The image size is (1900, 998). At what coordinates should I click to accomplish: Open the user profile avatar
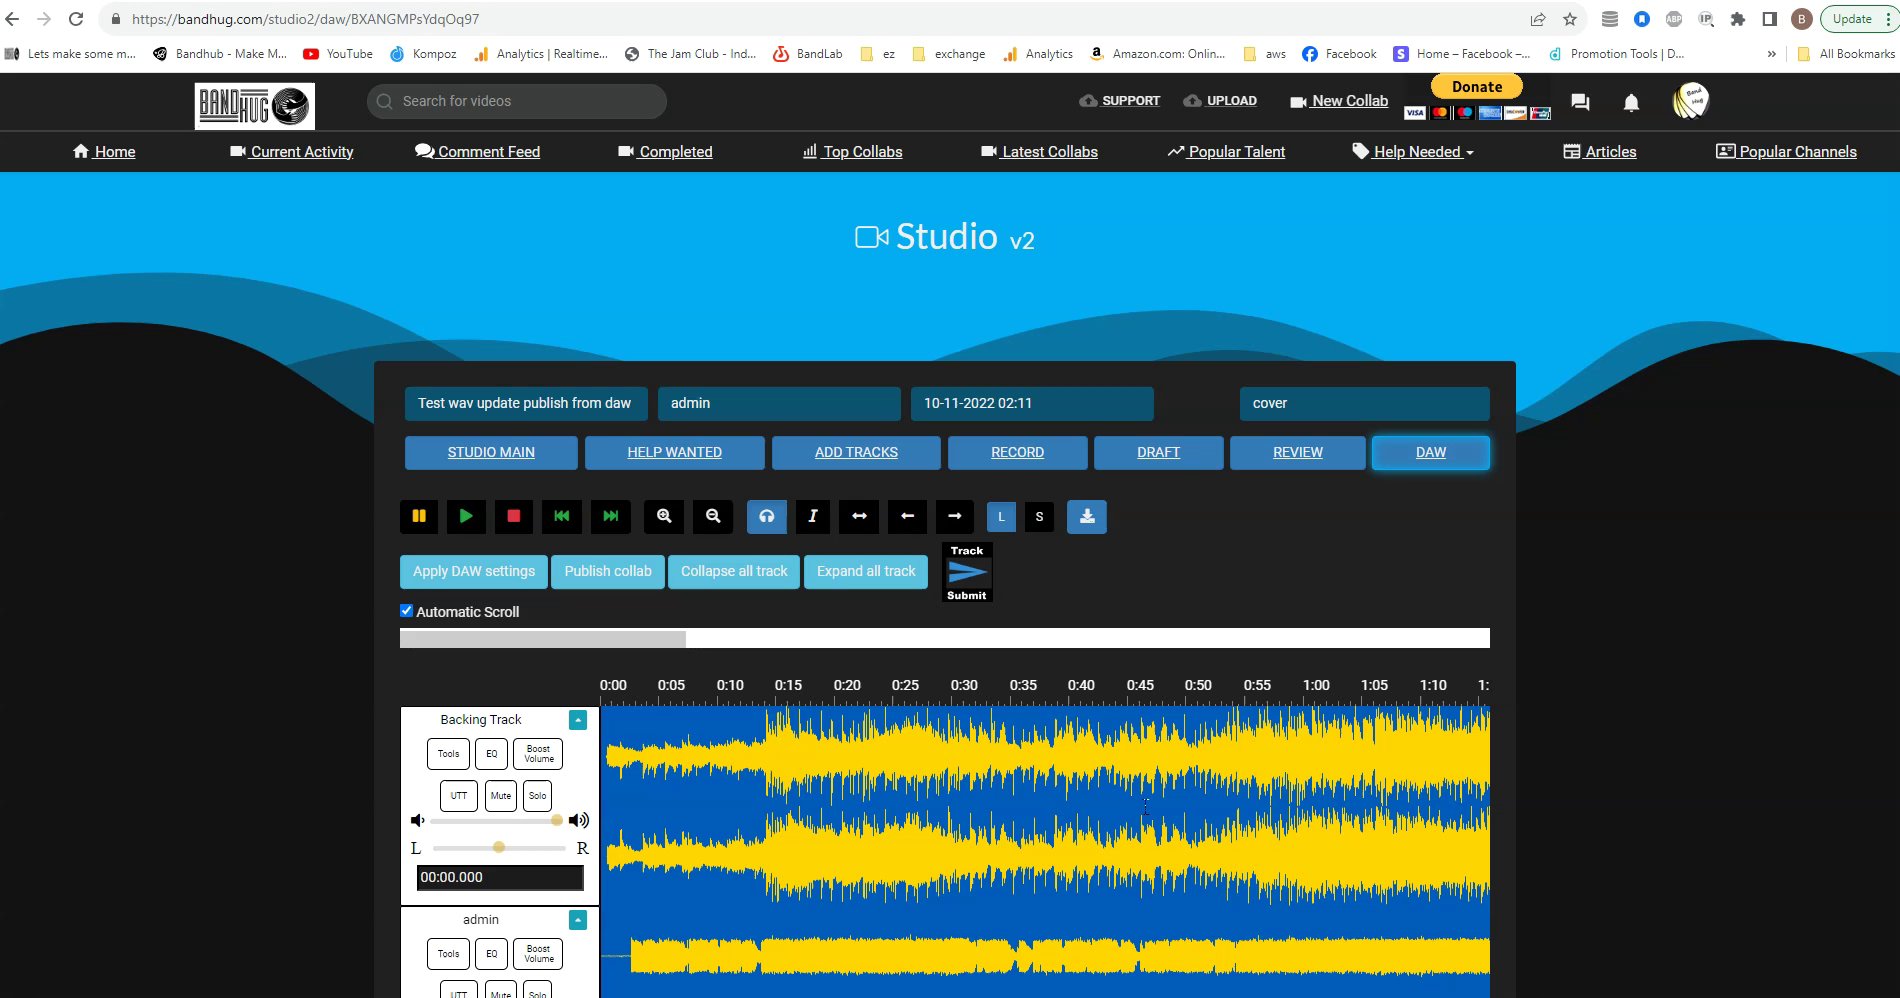[1691, 100]
